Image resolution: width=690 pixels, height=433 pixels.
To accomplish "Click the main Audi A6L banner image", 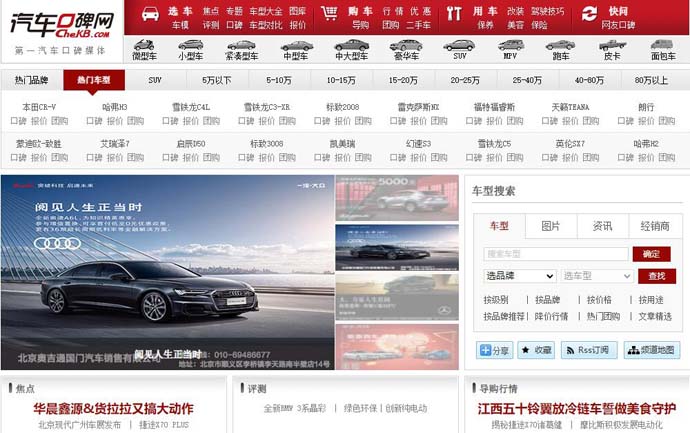I will [166, 272].
